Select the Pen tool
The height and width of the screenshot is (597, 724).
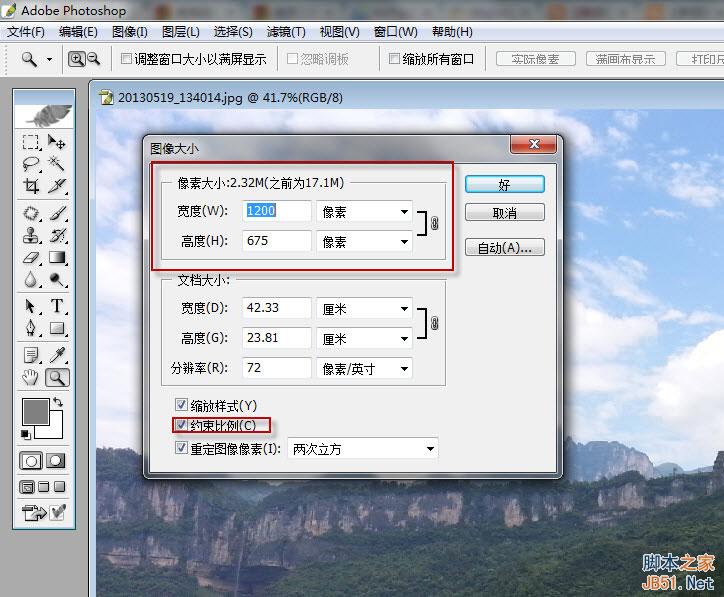[x=31, y=328]
